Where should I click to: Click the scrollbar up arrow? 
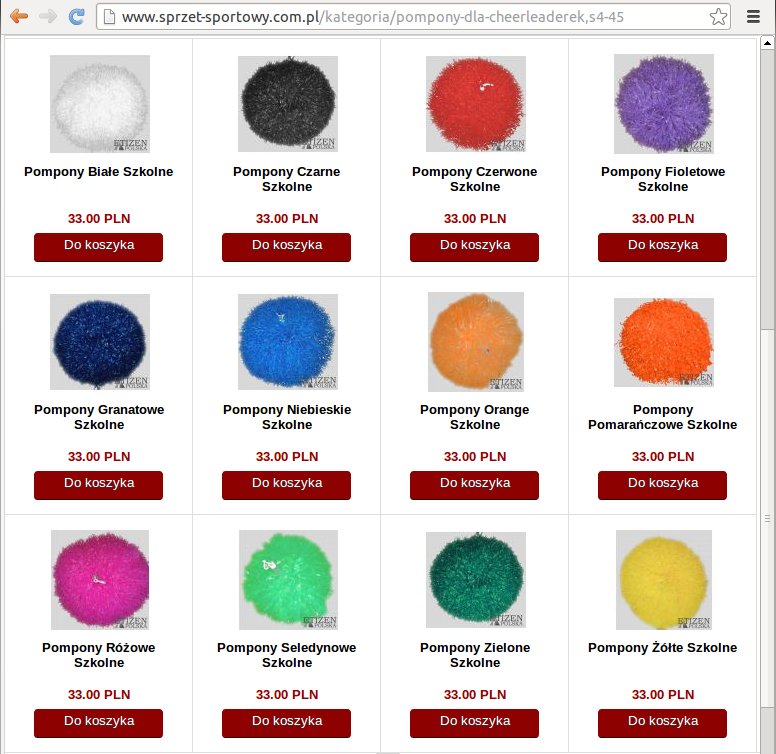click(x=767, y=44)
